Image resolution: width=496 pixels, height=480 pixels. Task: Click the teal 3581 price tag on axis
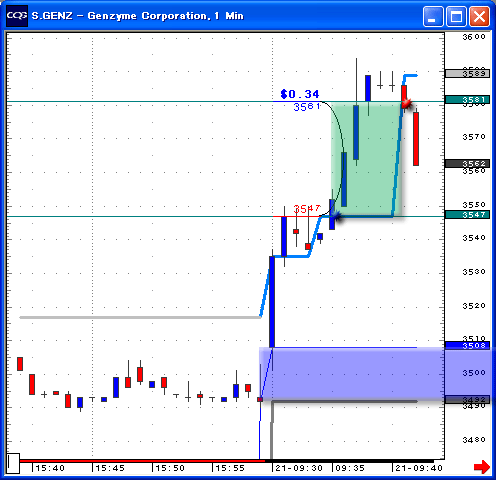point(467,99)
